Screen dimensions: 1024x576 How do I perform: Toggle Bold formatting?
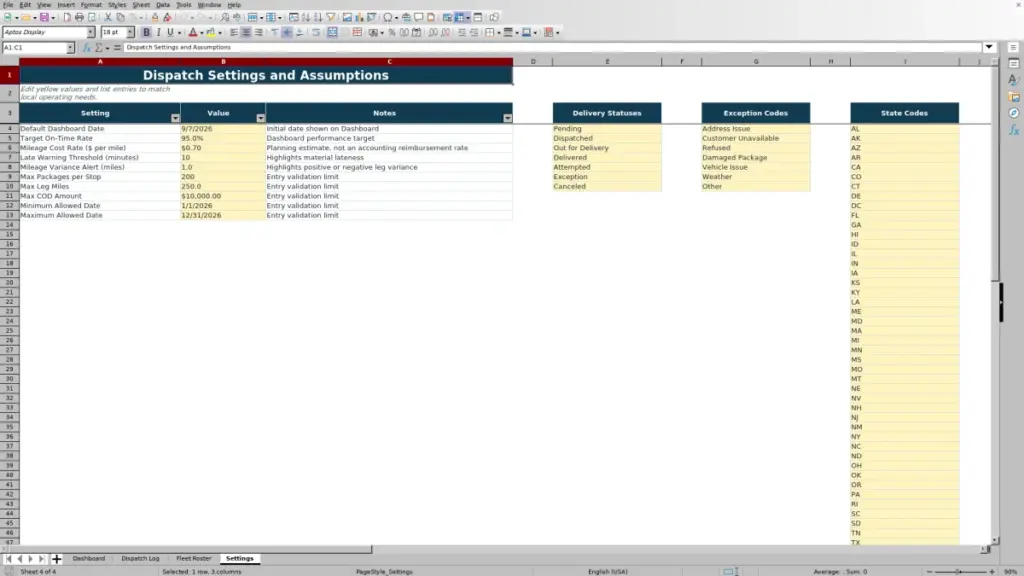tap(146, 32)
